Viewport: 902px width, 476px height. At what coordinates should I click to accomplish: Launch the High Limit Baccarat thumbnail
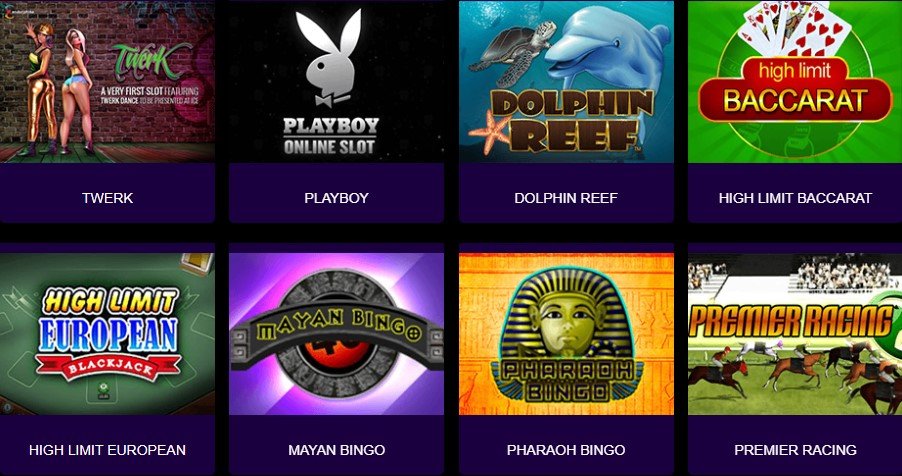click(795, 81)
